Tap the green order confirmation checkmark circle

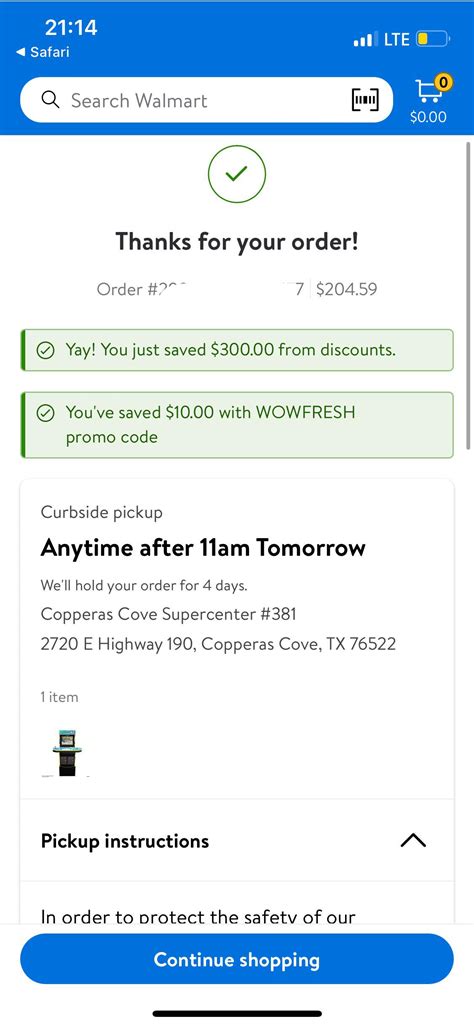236,174
